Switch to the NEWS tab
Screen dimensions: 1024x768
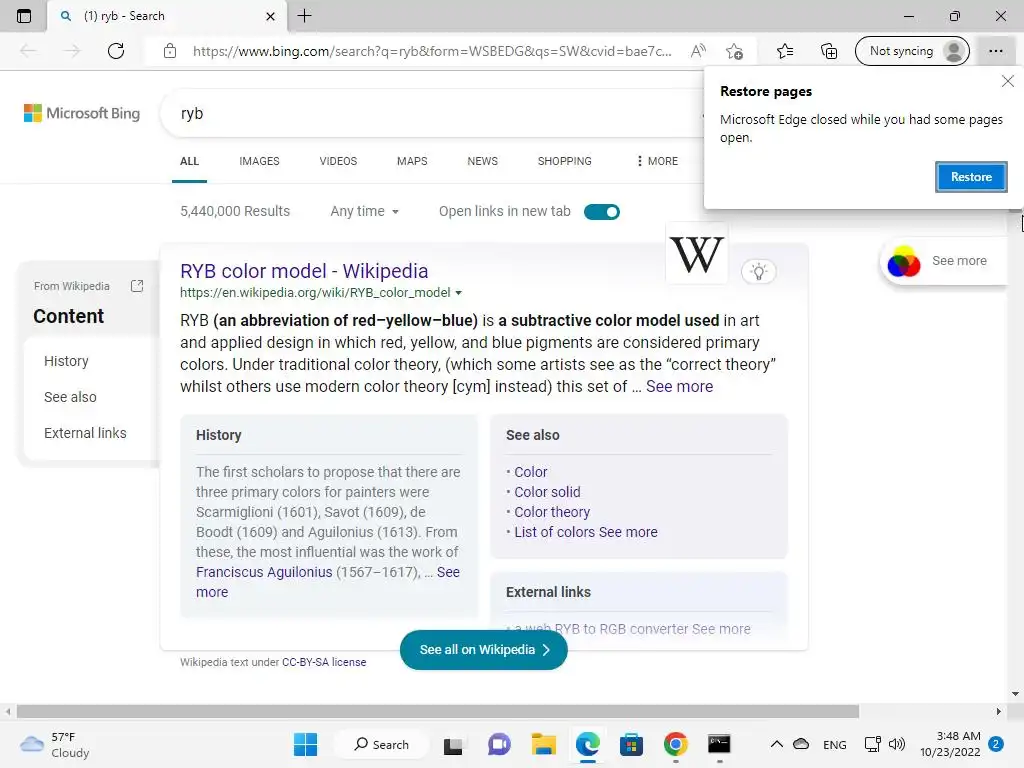tap(483, 161)
